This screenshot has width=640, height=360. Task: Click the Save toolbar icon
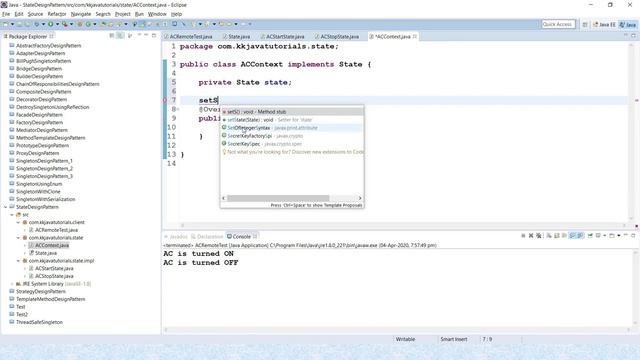point(19,24)
